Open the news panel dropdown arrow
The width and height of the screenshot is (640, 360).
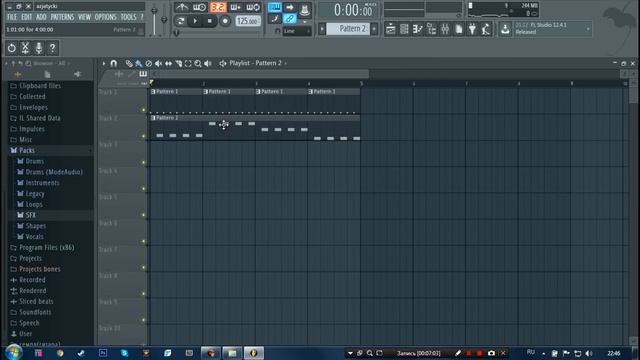(x=588, y=29)
